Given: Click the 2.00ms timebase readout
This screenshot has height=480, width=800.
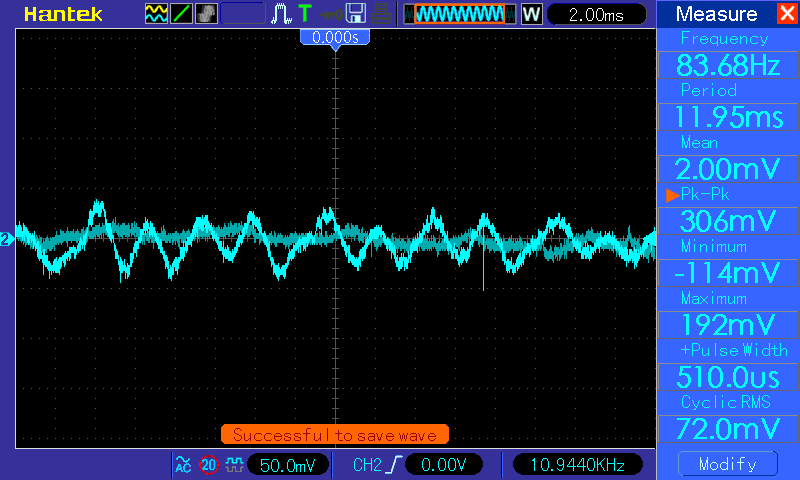Looking at the screenshot, I should point(596,15).
